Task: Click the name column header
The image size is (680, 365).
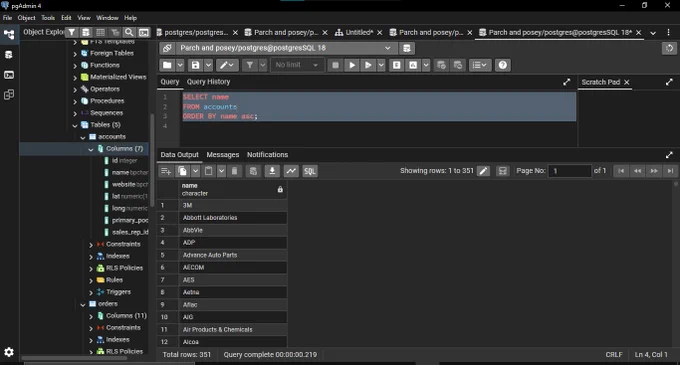Action: [x=233, y=189]
